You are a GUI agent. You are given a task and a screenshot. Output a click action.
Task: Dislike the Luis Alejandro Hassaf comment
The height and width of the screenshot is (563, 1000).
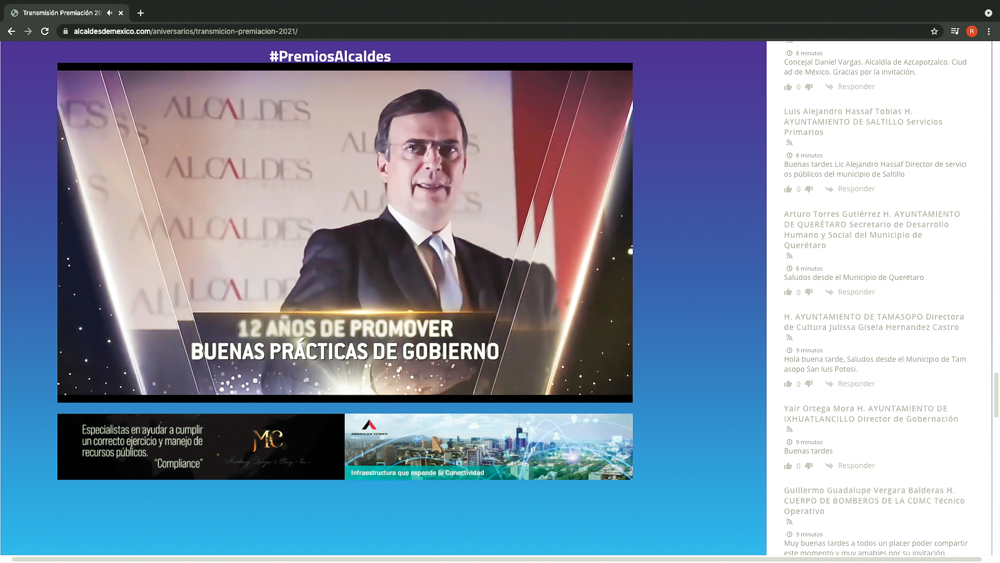point(809,189)
